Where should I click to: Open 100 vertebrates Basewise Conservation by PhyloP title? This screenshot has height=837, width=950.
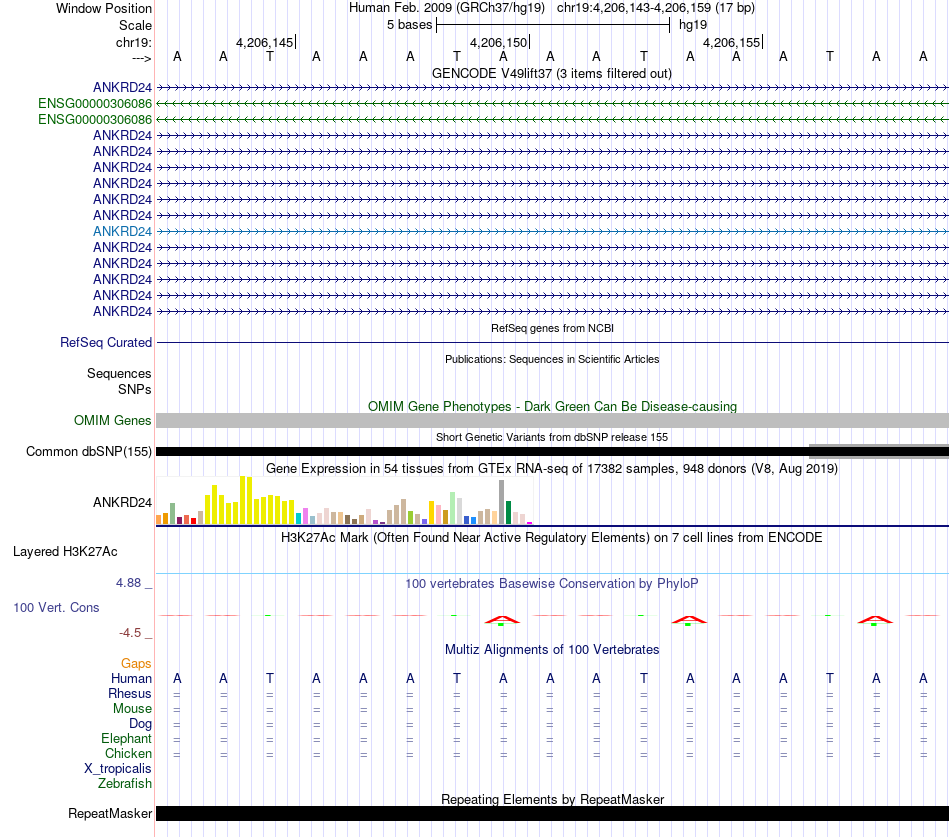pos(552,584)
